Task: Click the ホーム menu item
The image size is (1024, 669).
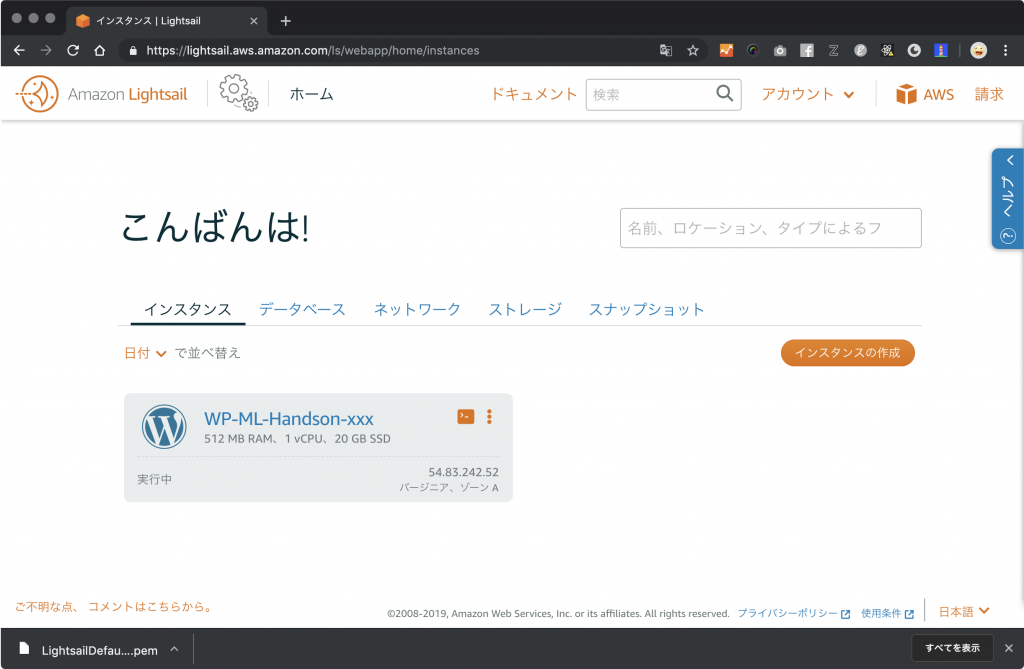Action: coord(312,94)
